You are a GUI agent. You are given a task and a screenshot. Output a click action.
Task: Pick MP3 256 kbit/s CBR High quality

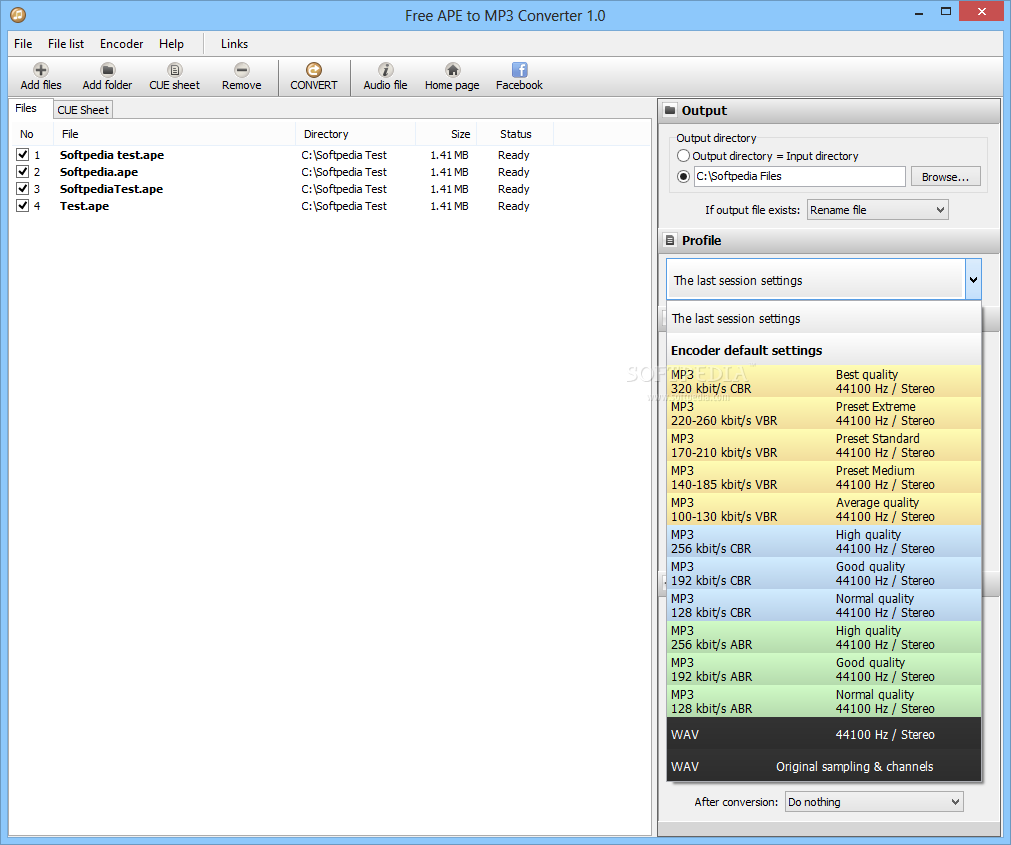point(824,541)
